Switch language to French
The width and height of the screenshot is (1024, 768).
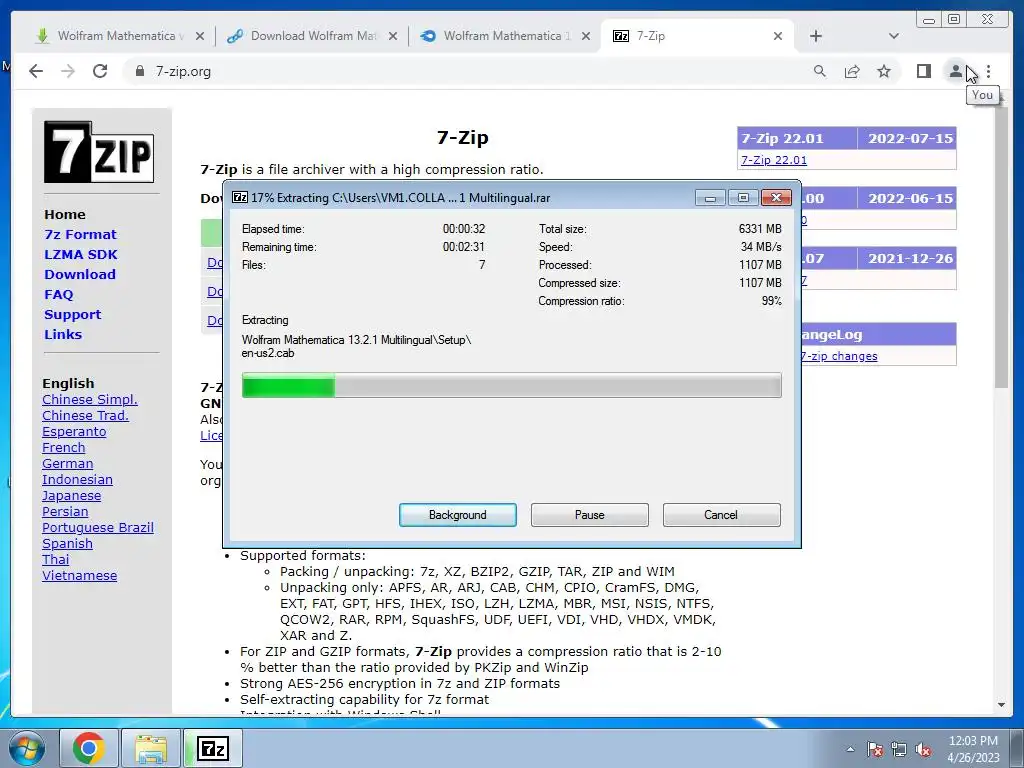63,447
